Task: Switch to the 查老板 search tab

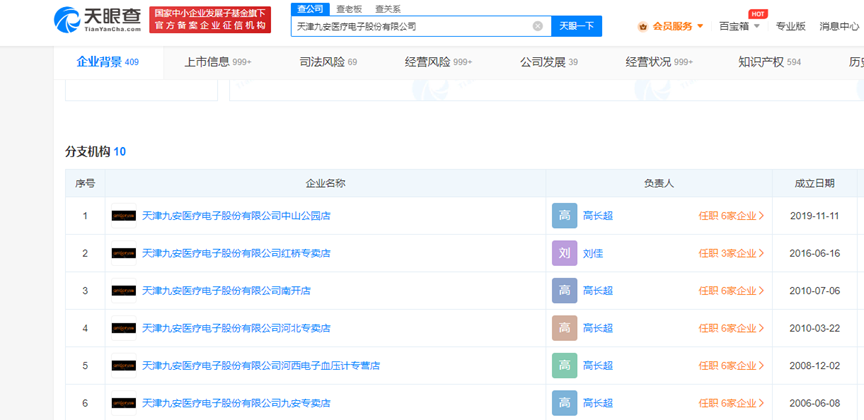Action: (x=349, y=8)
